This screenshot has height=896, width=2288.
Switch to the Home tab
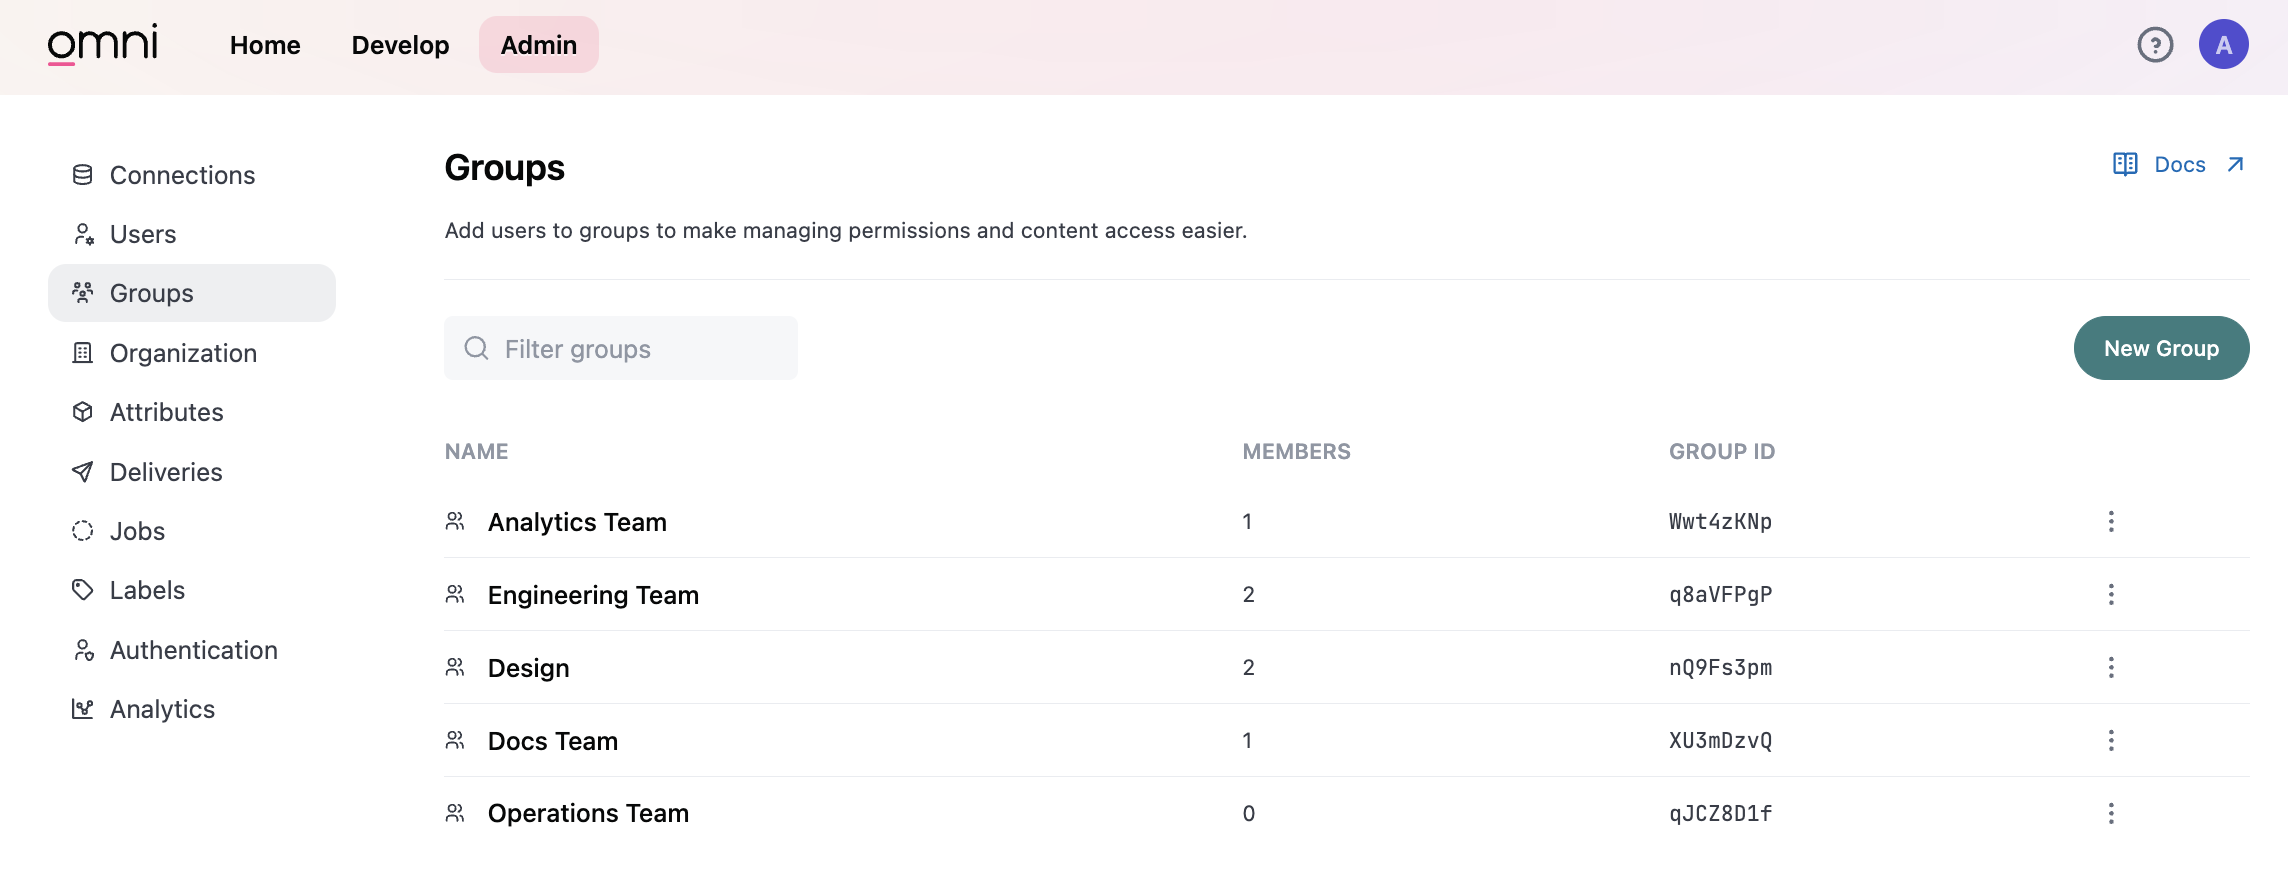tap(265, 45)
